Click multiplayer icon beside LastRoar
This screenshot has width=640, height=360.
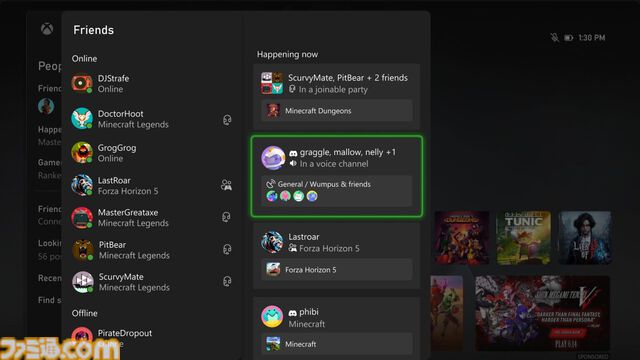coord(227,185)
